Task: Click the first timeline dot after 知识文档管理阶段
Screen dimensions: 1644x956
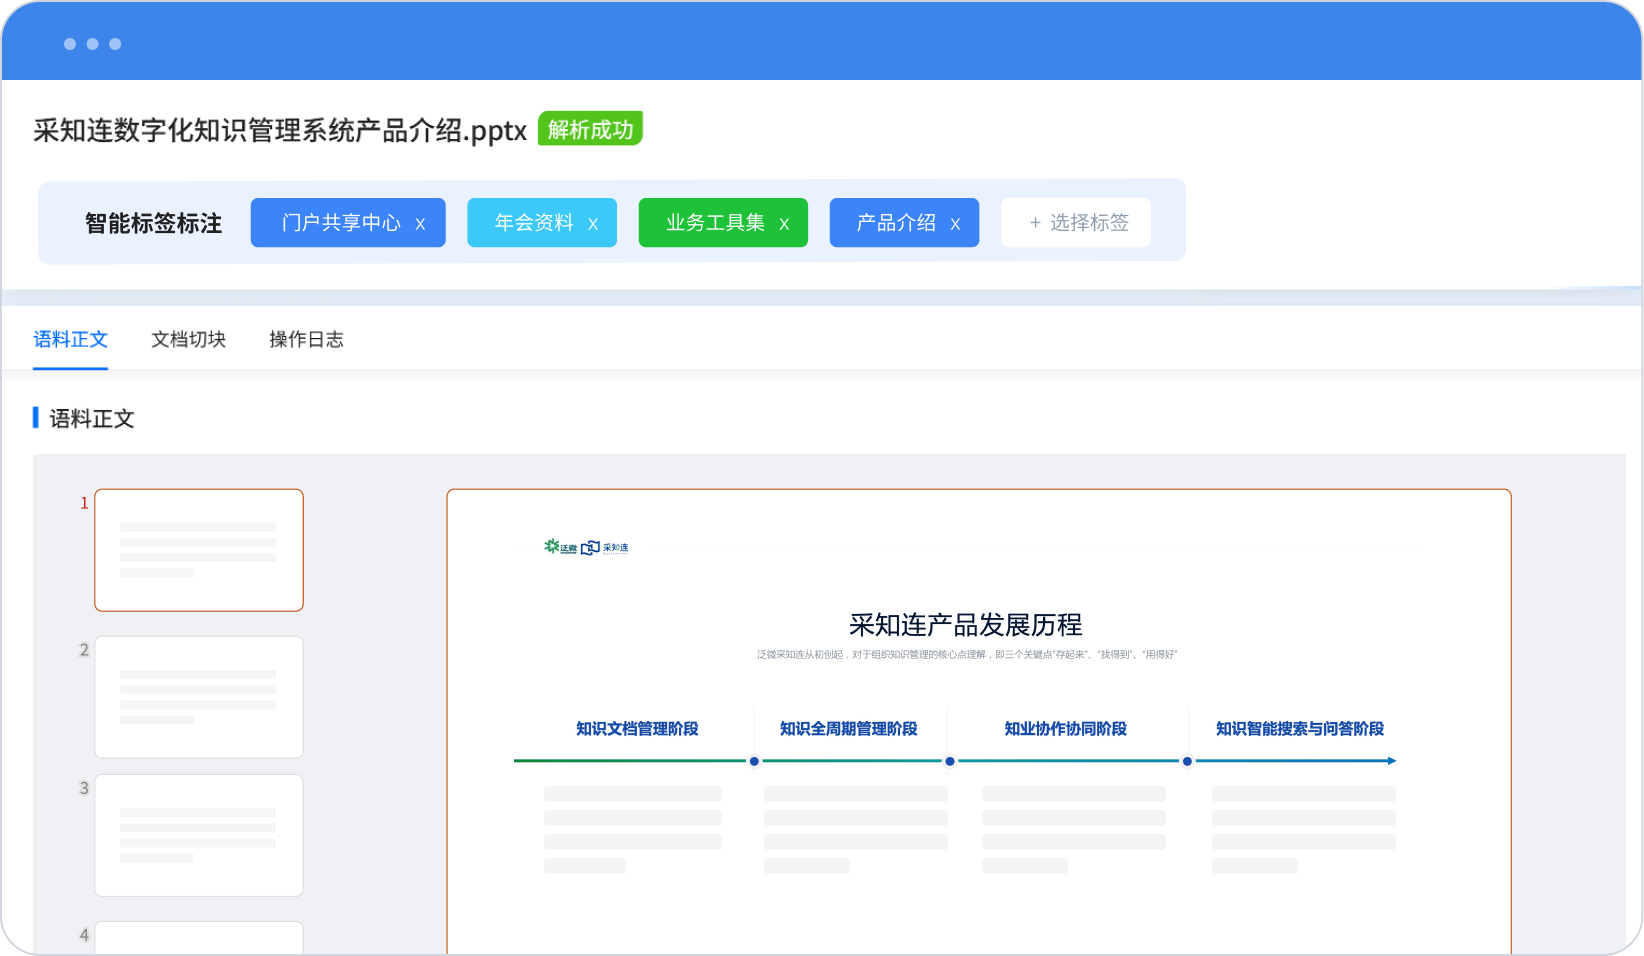Action: tap(754, 761)
